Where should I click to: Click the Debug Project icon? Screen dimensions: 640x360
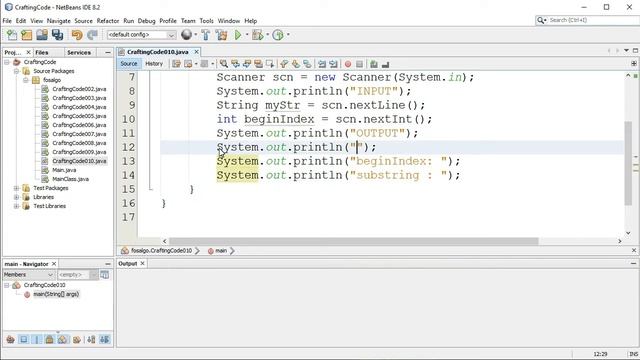point(258,35)
